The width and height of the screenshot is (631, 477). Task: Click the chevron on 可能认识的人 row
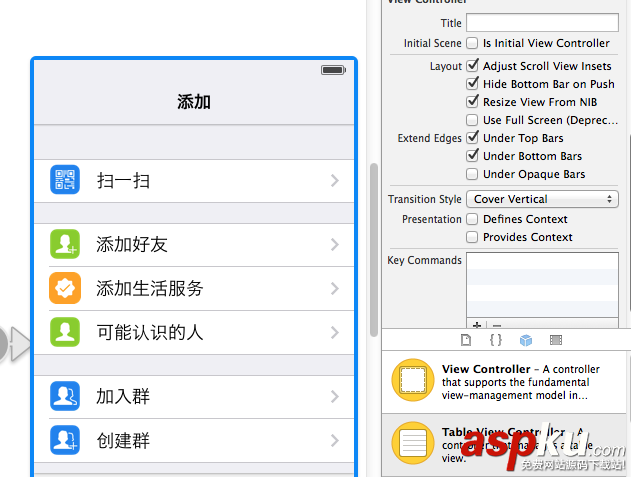point(335,332)
